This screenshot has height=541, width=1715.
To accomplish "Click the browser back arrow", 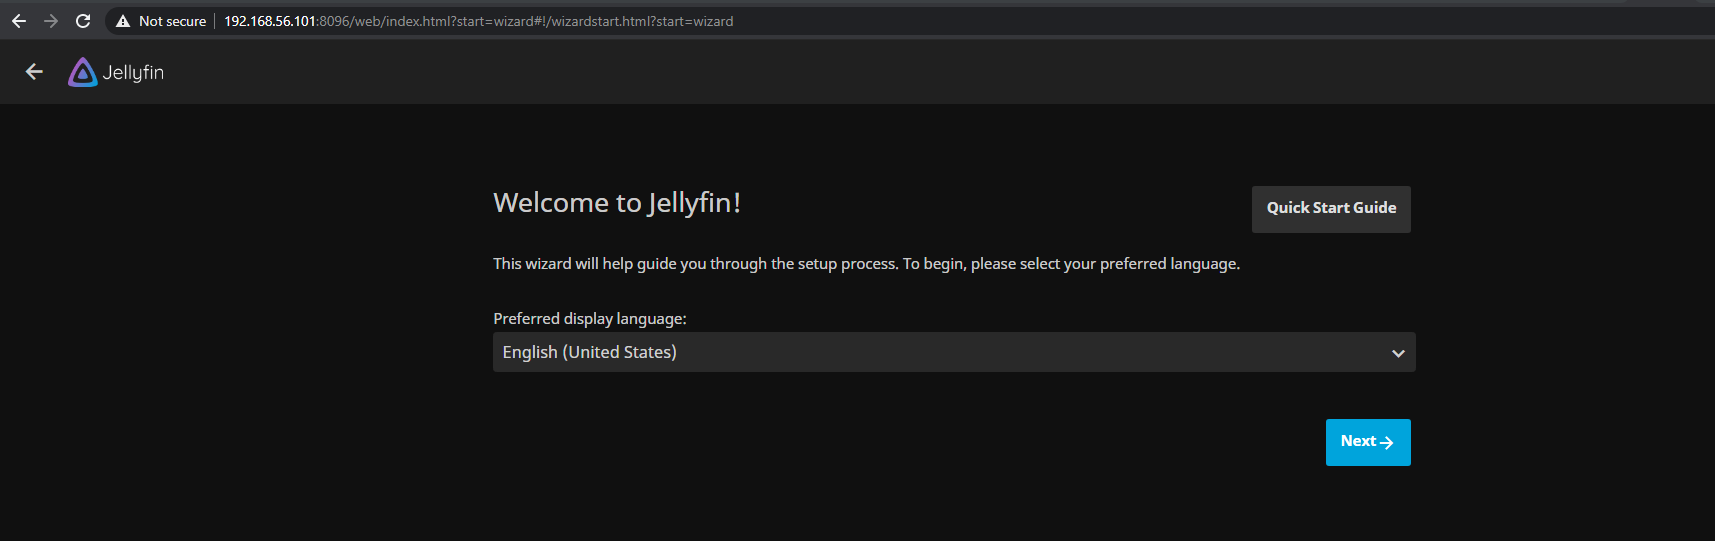I will [x=19, y=21].
